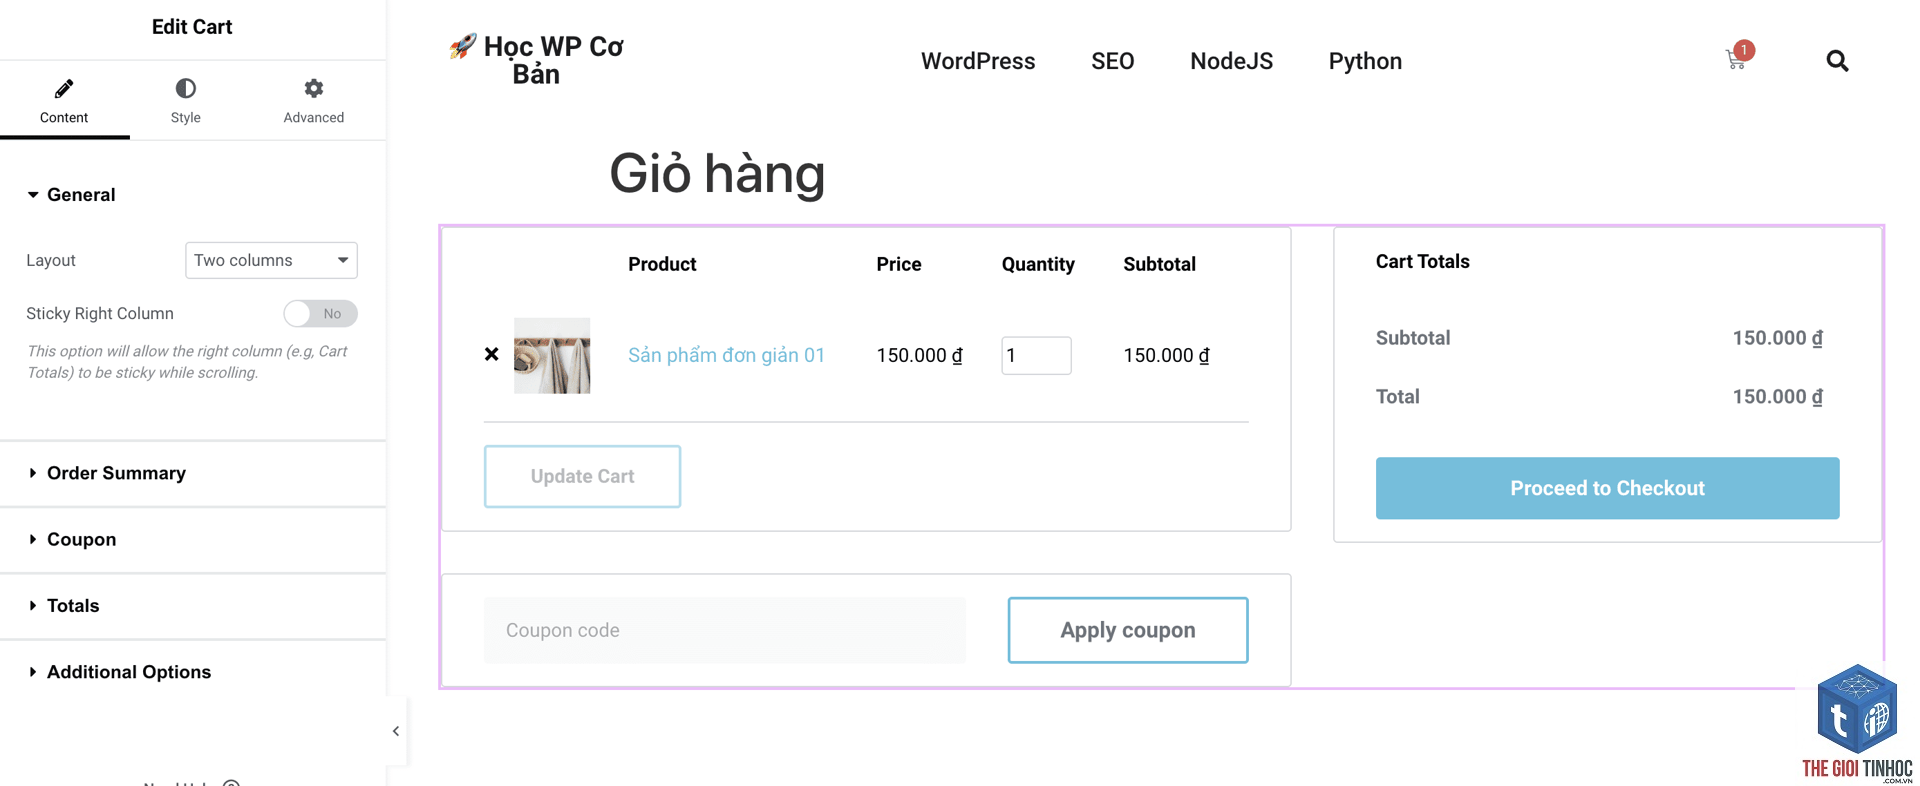The height and width of the screenshot is (786, 1920).
Task: Click the Coupon code input field
Action: (725, 630)
